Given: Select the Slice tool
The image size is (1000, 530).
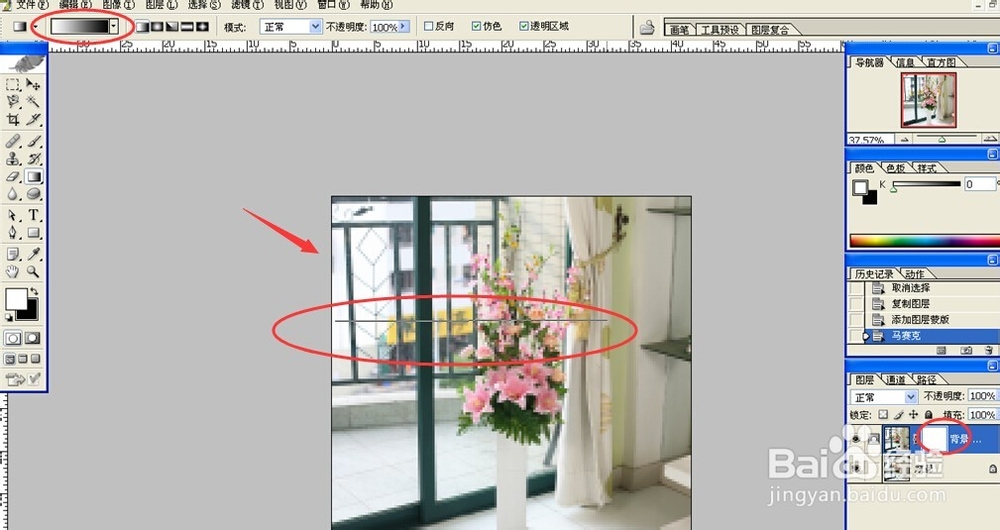Looking at the screenshot, I should pyautogui.click(x=33, y=119).
